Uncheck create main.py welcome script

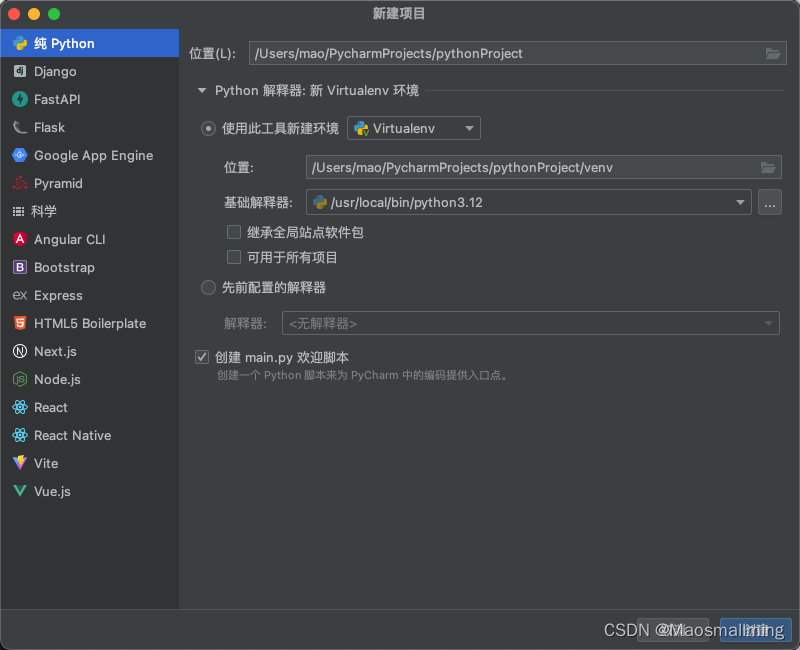pyautogui.click(x=202, y=357)
